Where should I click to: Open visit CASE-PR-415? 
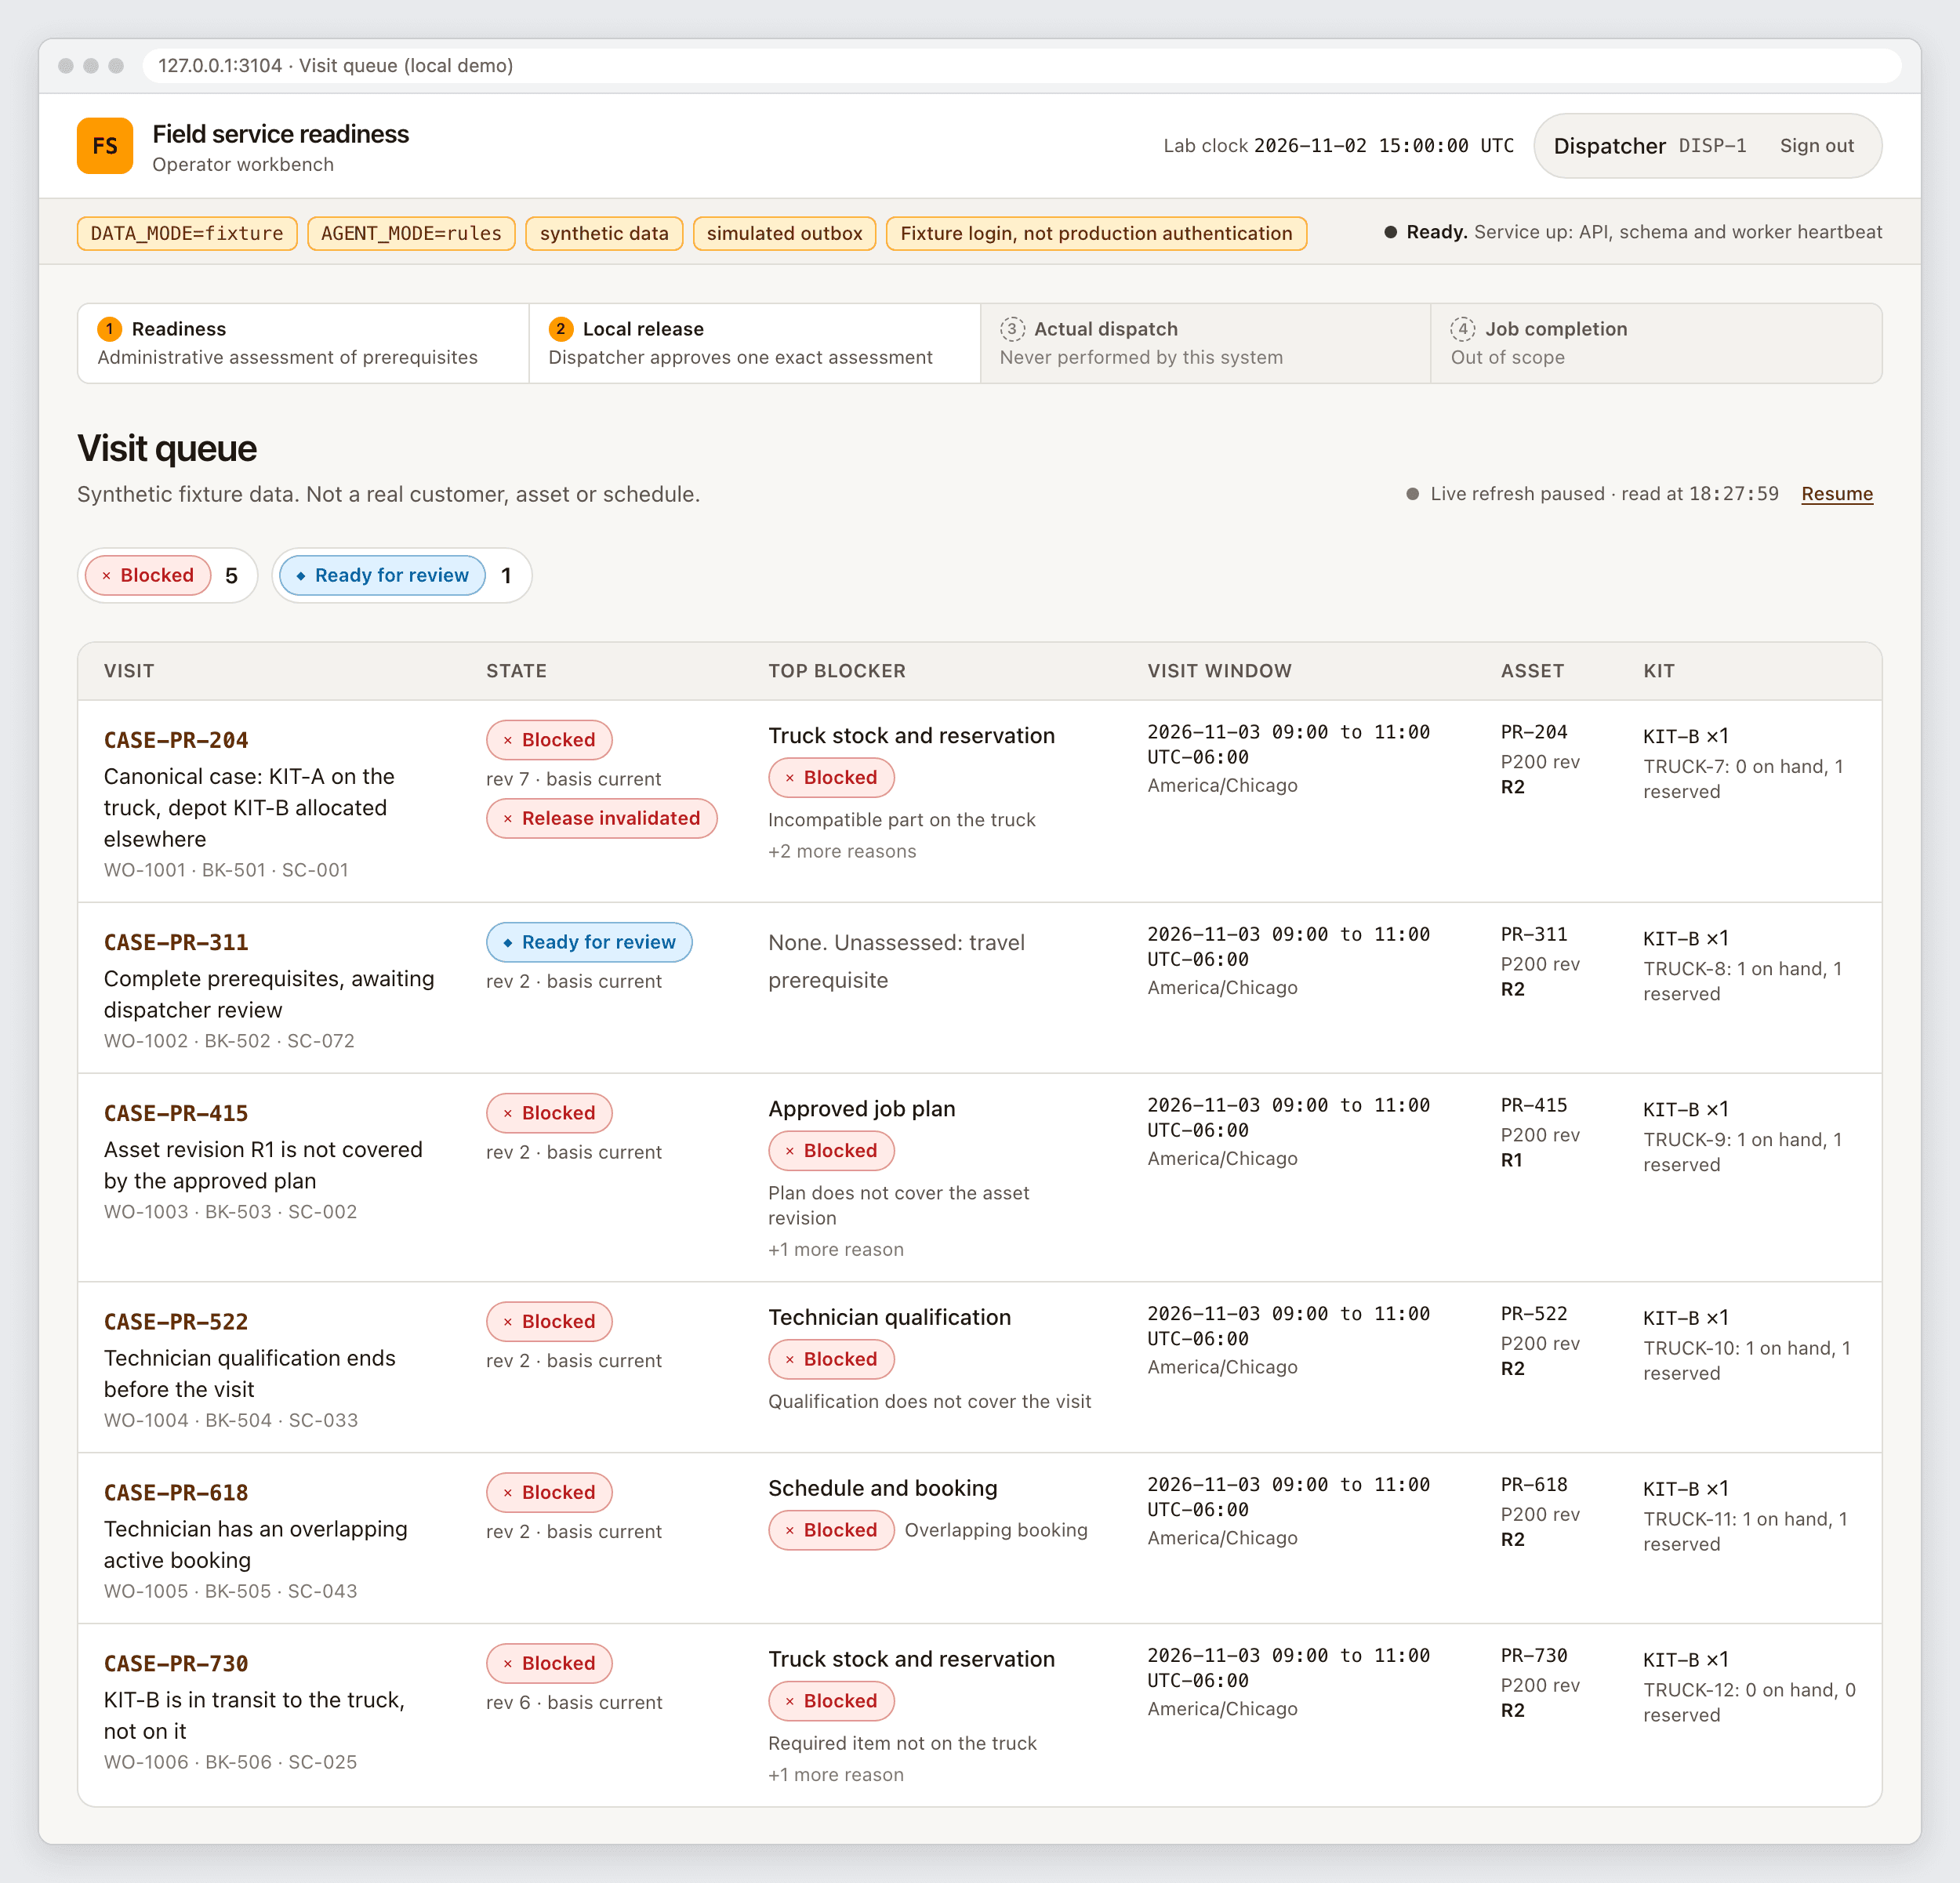click(x=176, y=1113)
